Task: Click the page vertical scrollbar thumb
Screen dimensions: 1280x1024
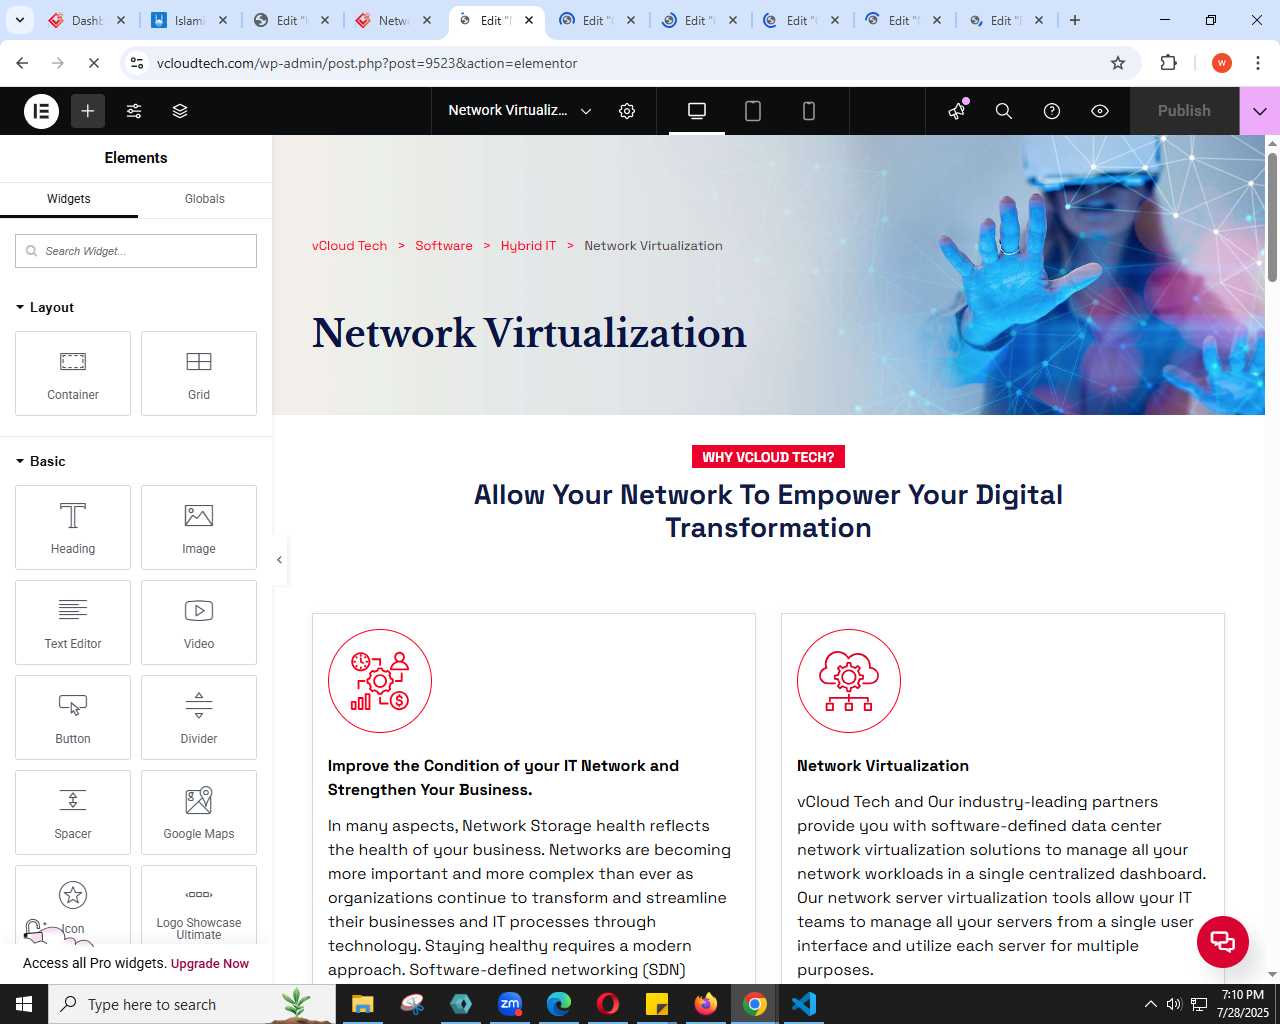Action: (1273, 216)
